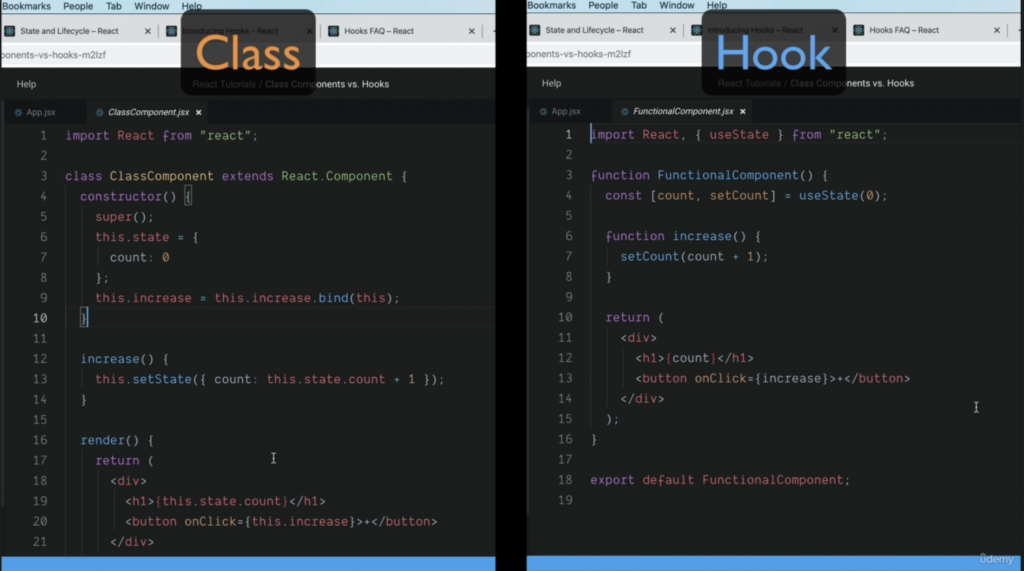This screenshot has height=571, width=1024.
Task: Click "onClick={increase}" button line in right editor
Action: [773, 378]
